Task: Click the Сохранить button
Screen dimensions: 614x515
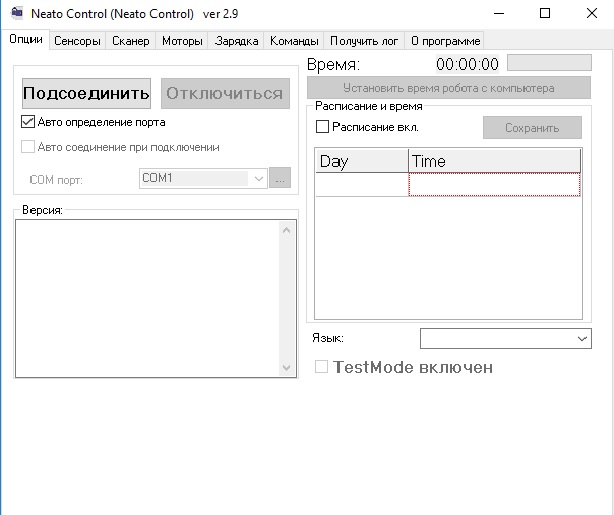Action: (x=532, y=128)
